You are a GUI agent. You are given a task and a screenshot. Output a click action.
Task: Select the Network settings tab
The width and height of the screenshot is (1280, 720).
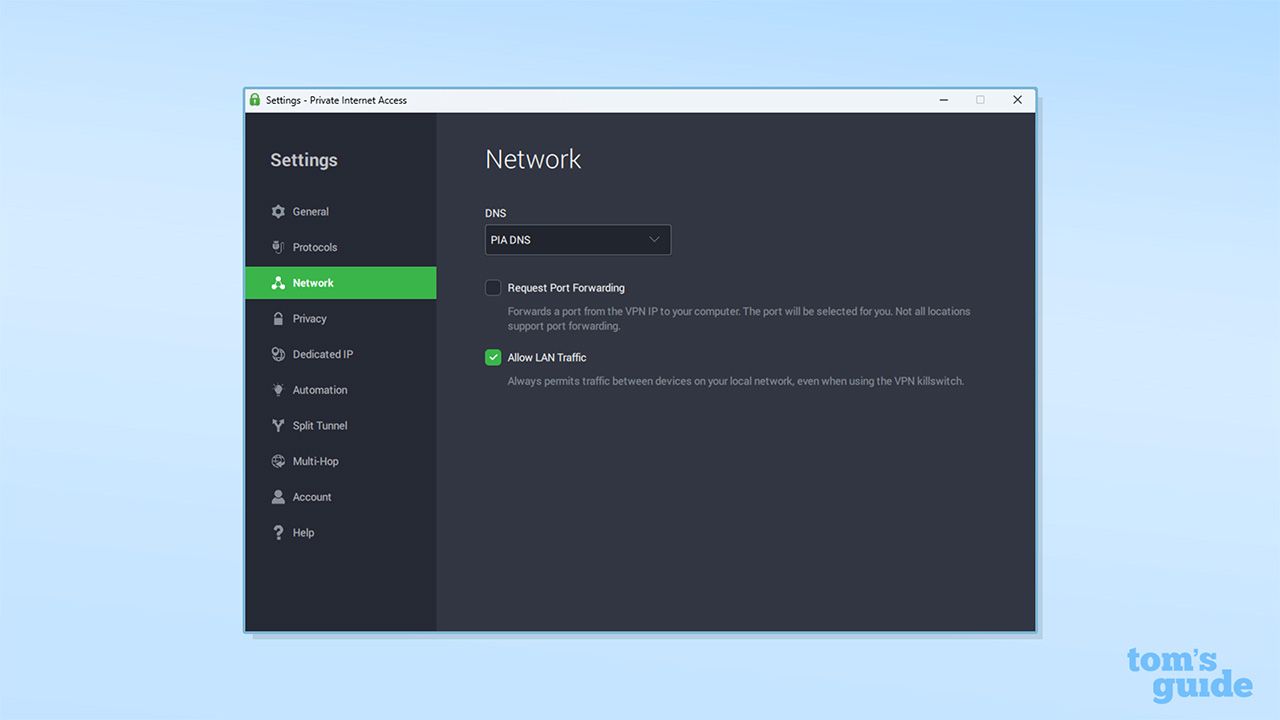point(340,283)
